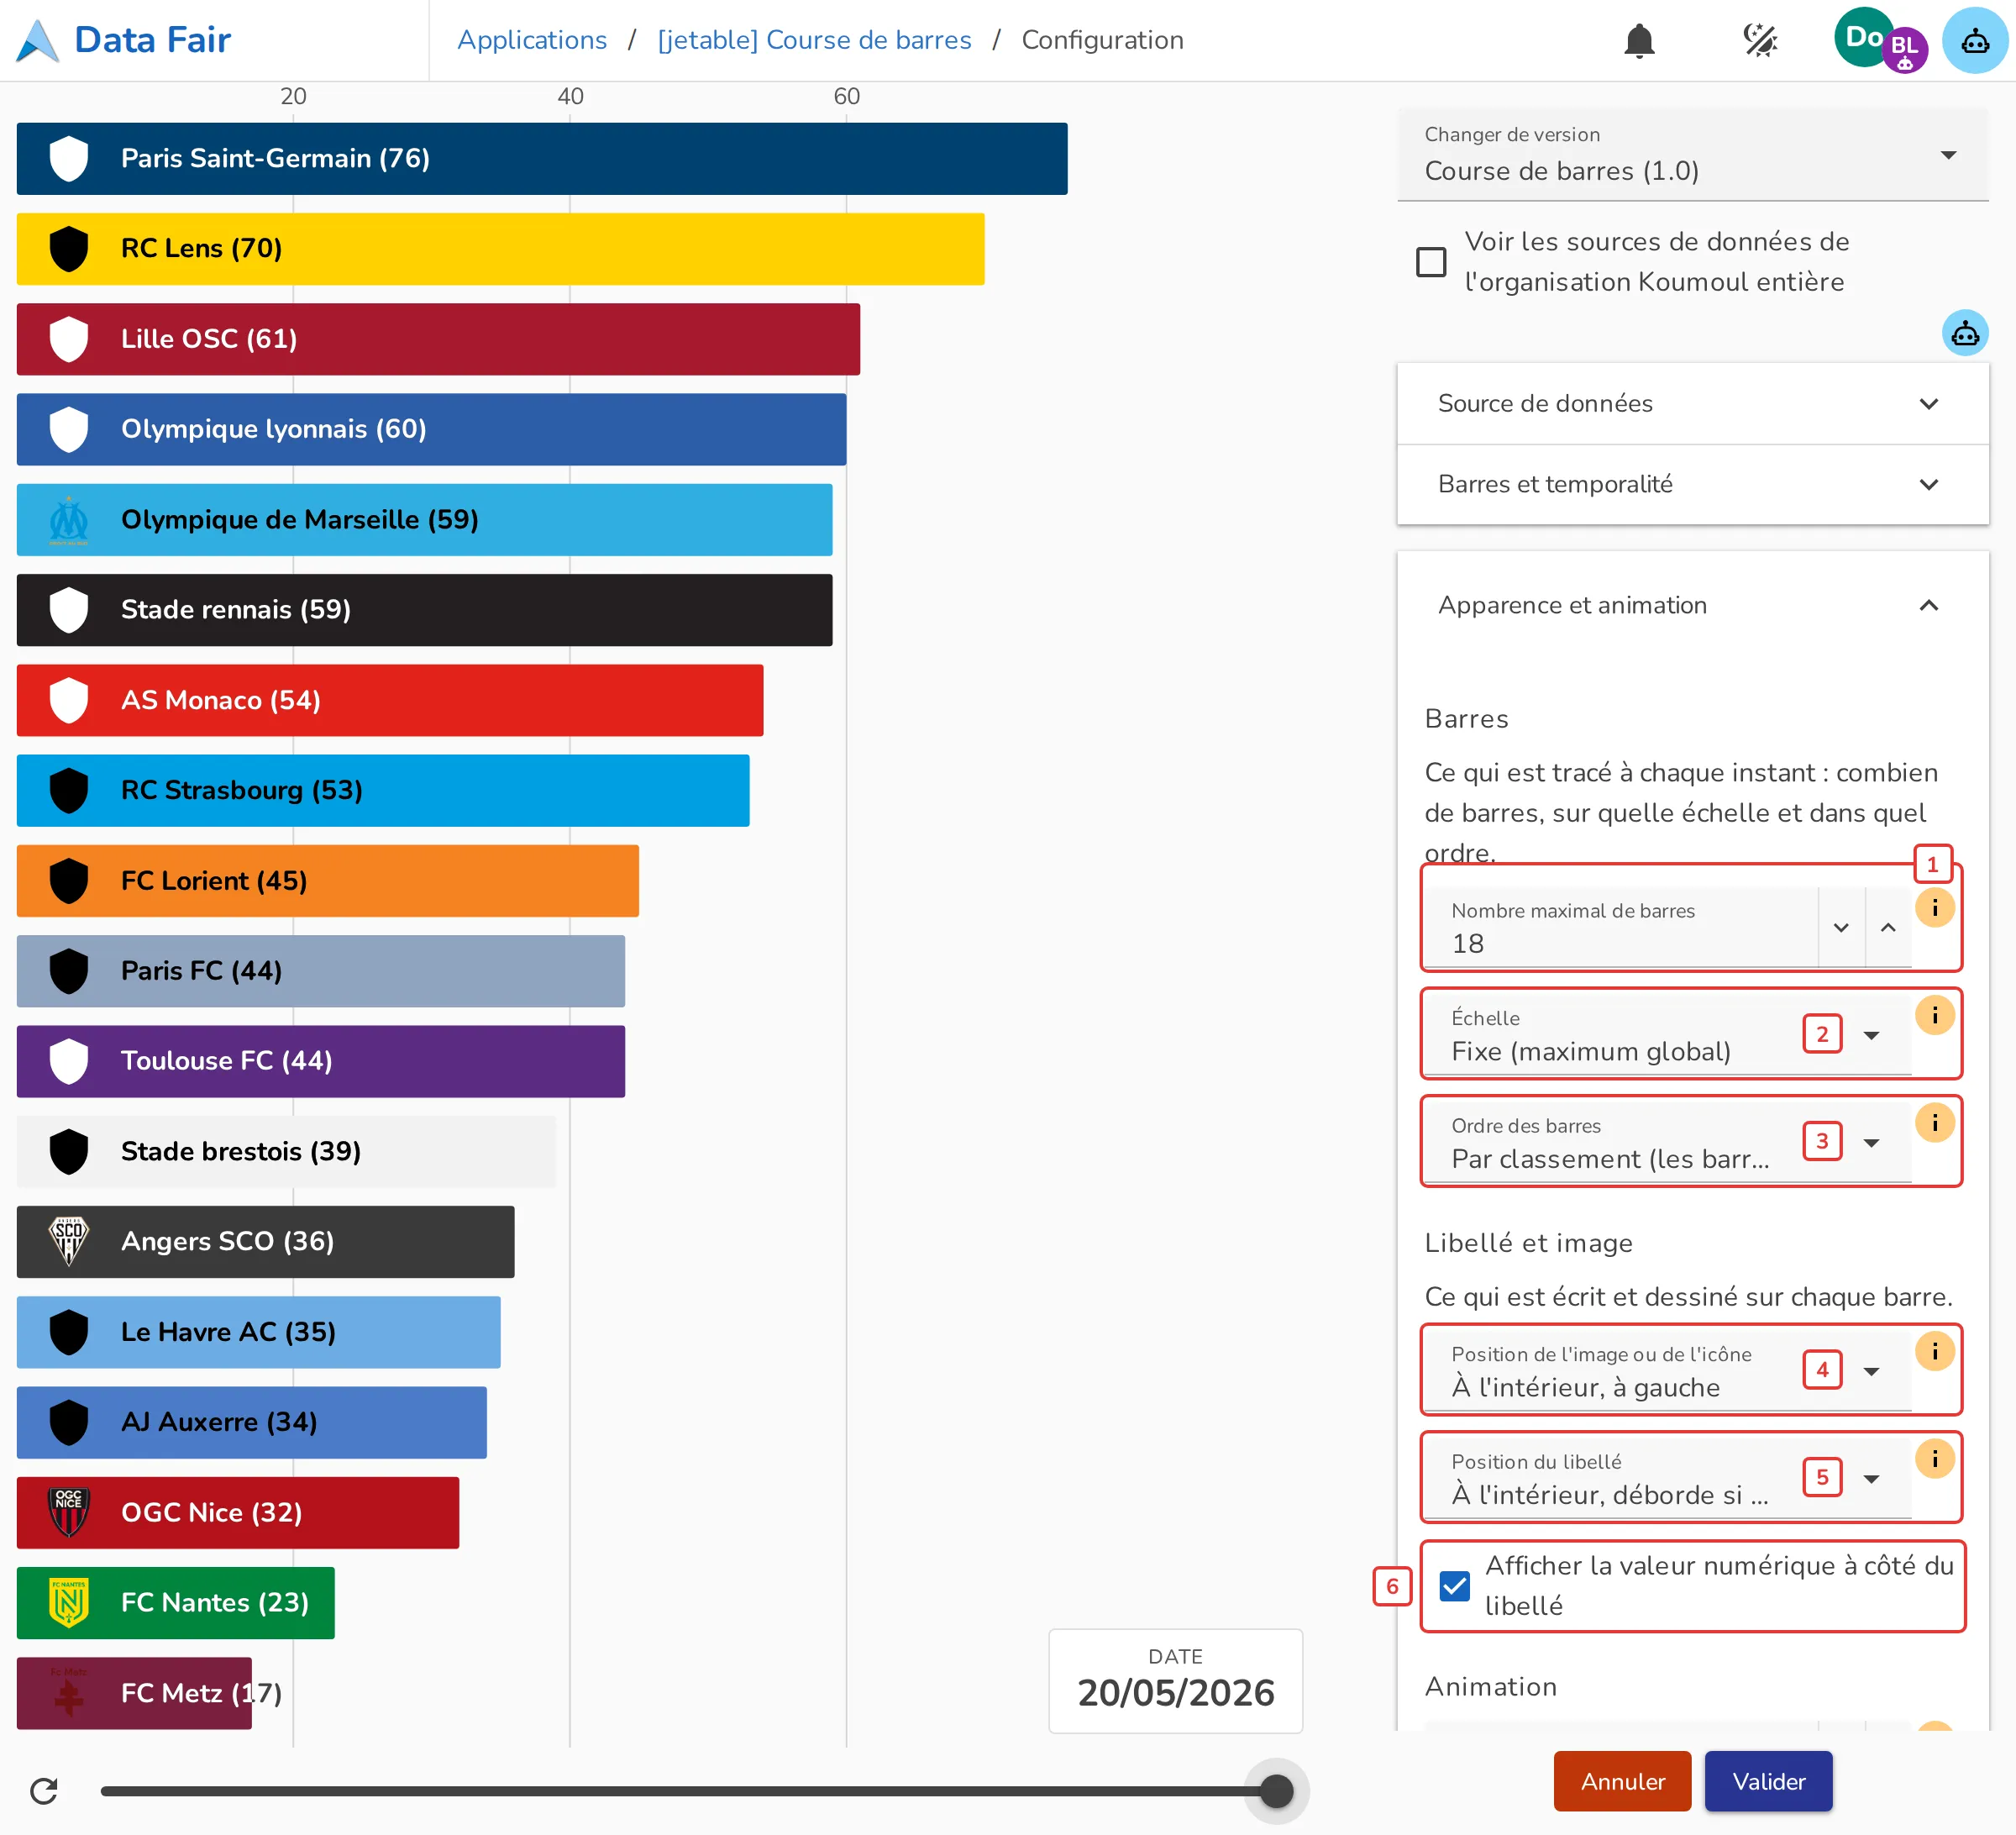Expand the Source de données section
This screenshot has height=1835, width=2016.
1692,403
